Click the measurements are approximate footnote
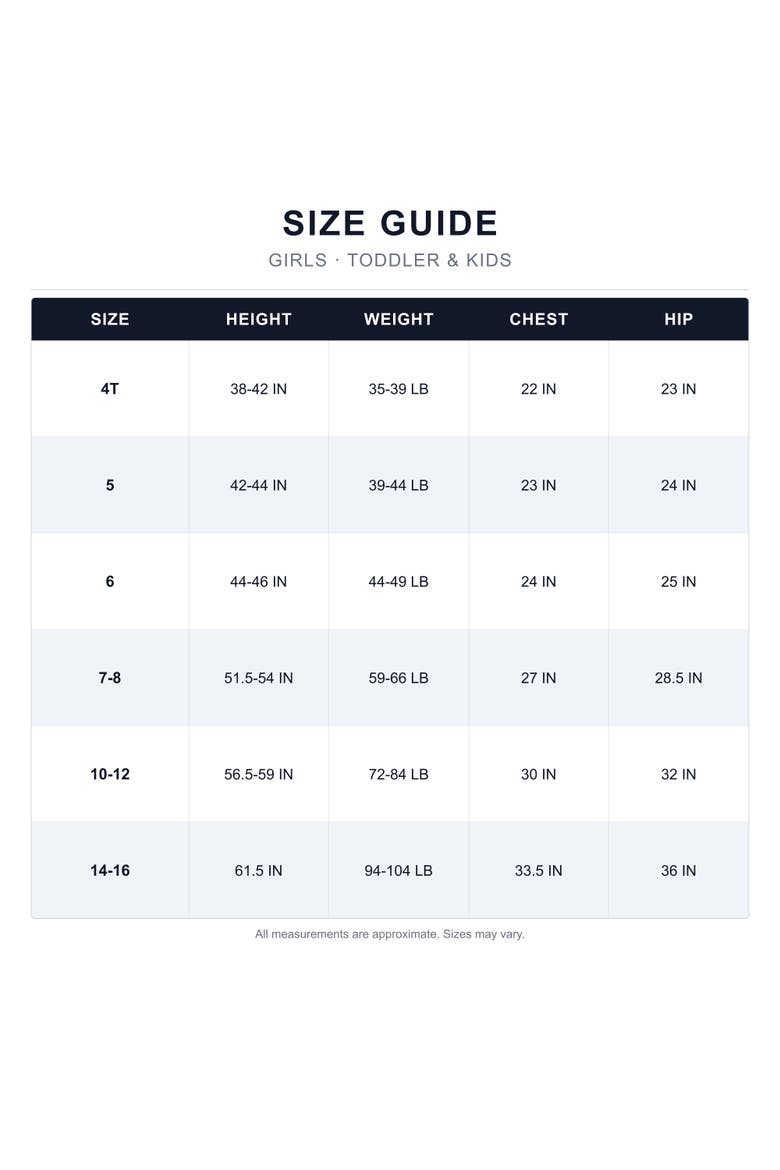The image size is (780, 1170). click(390, 934)
